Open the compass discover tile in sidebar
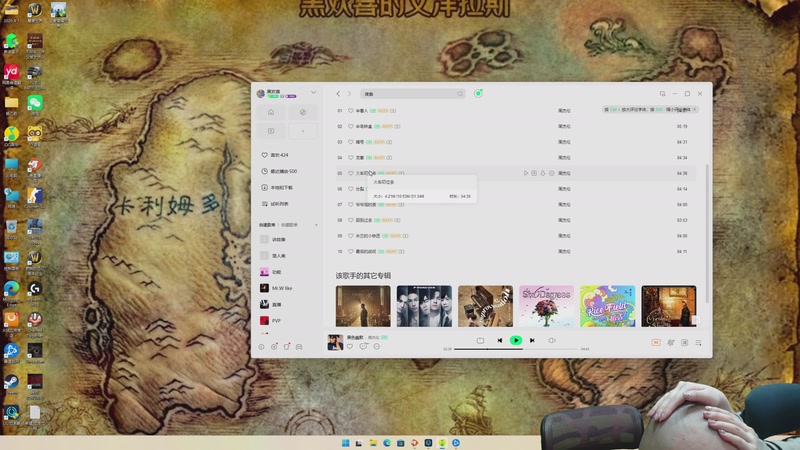This screenshot has width=800, height=450. point(303,112)
